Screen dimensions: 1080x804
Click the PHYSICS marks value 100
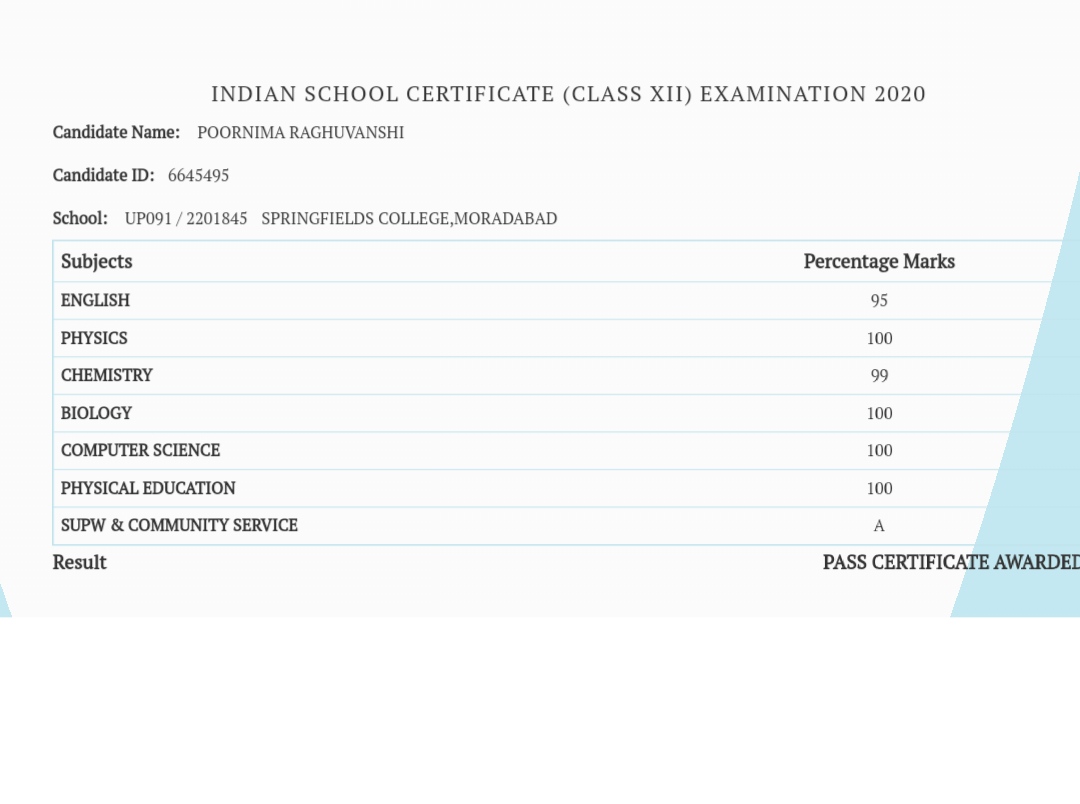(880, 338)
